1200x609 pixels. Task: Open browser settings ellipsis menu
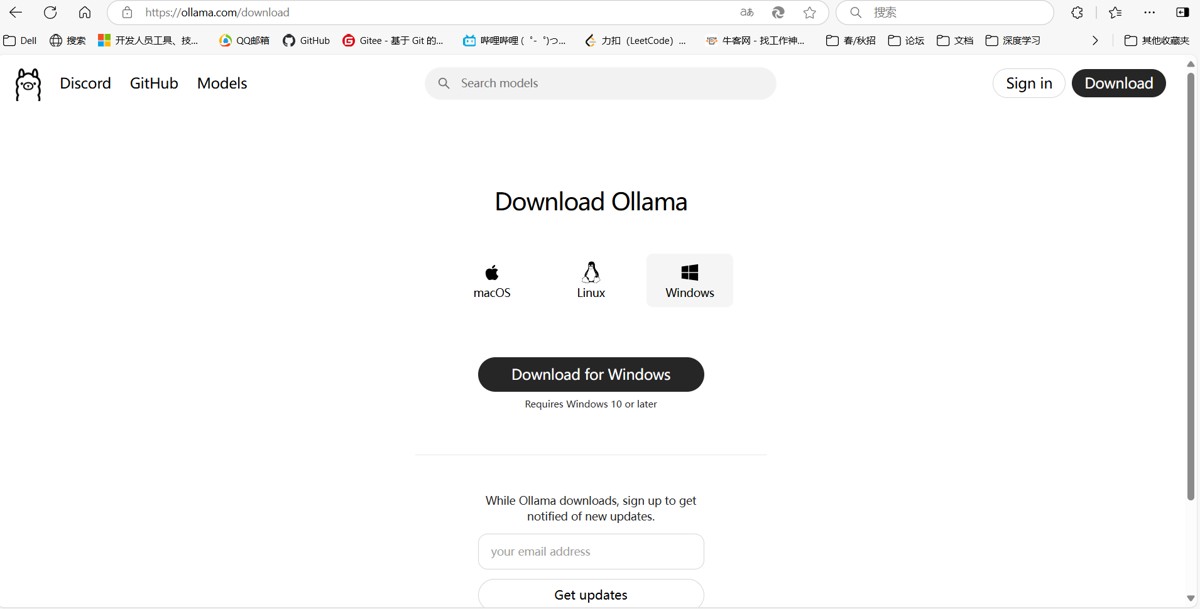point(1149,12)
